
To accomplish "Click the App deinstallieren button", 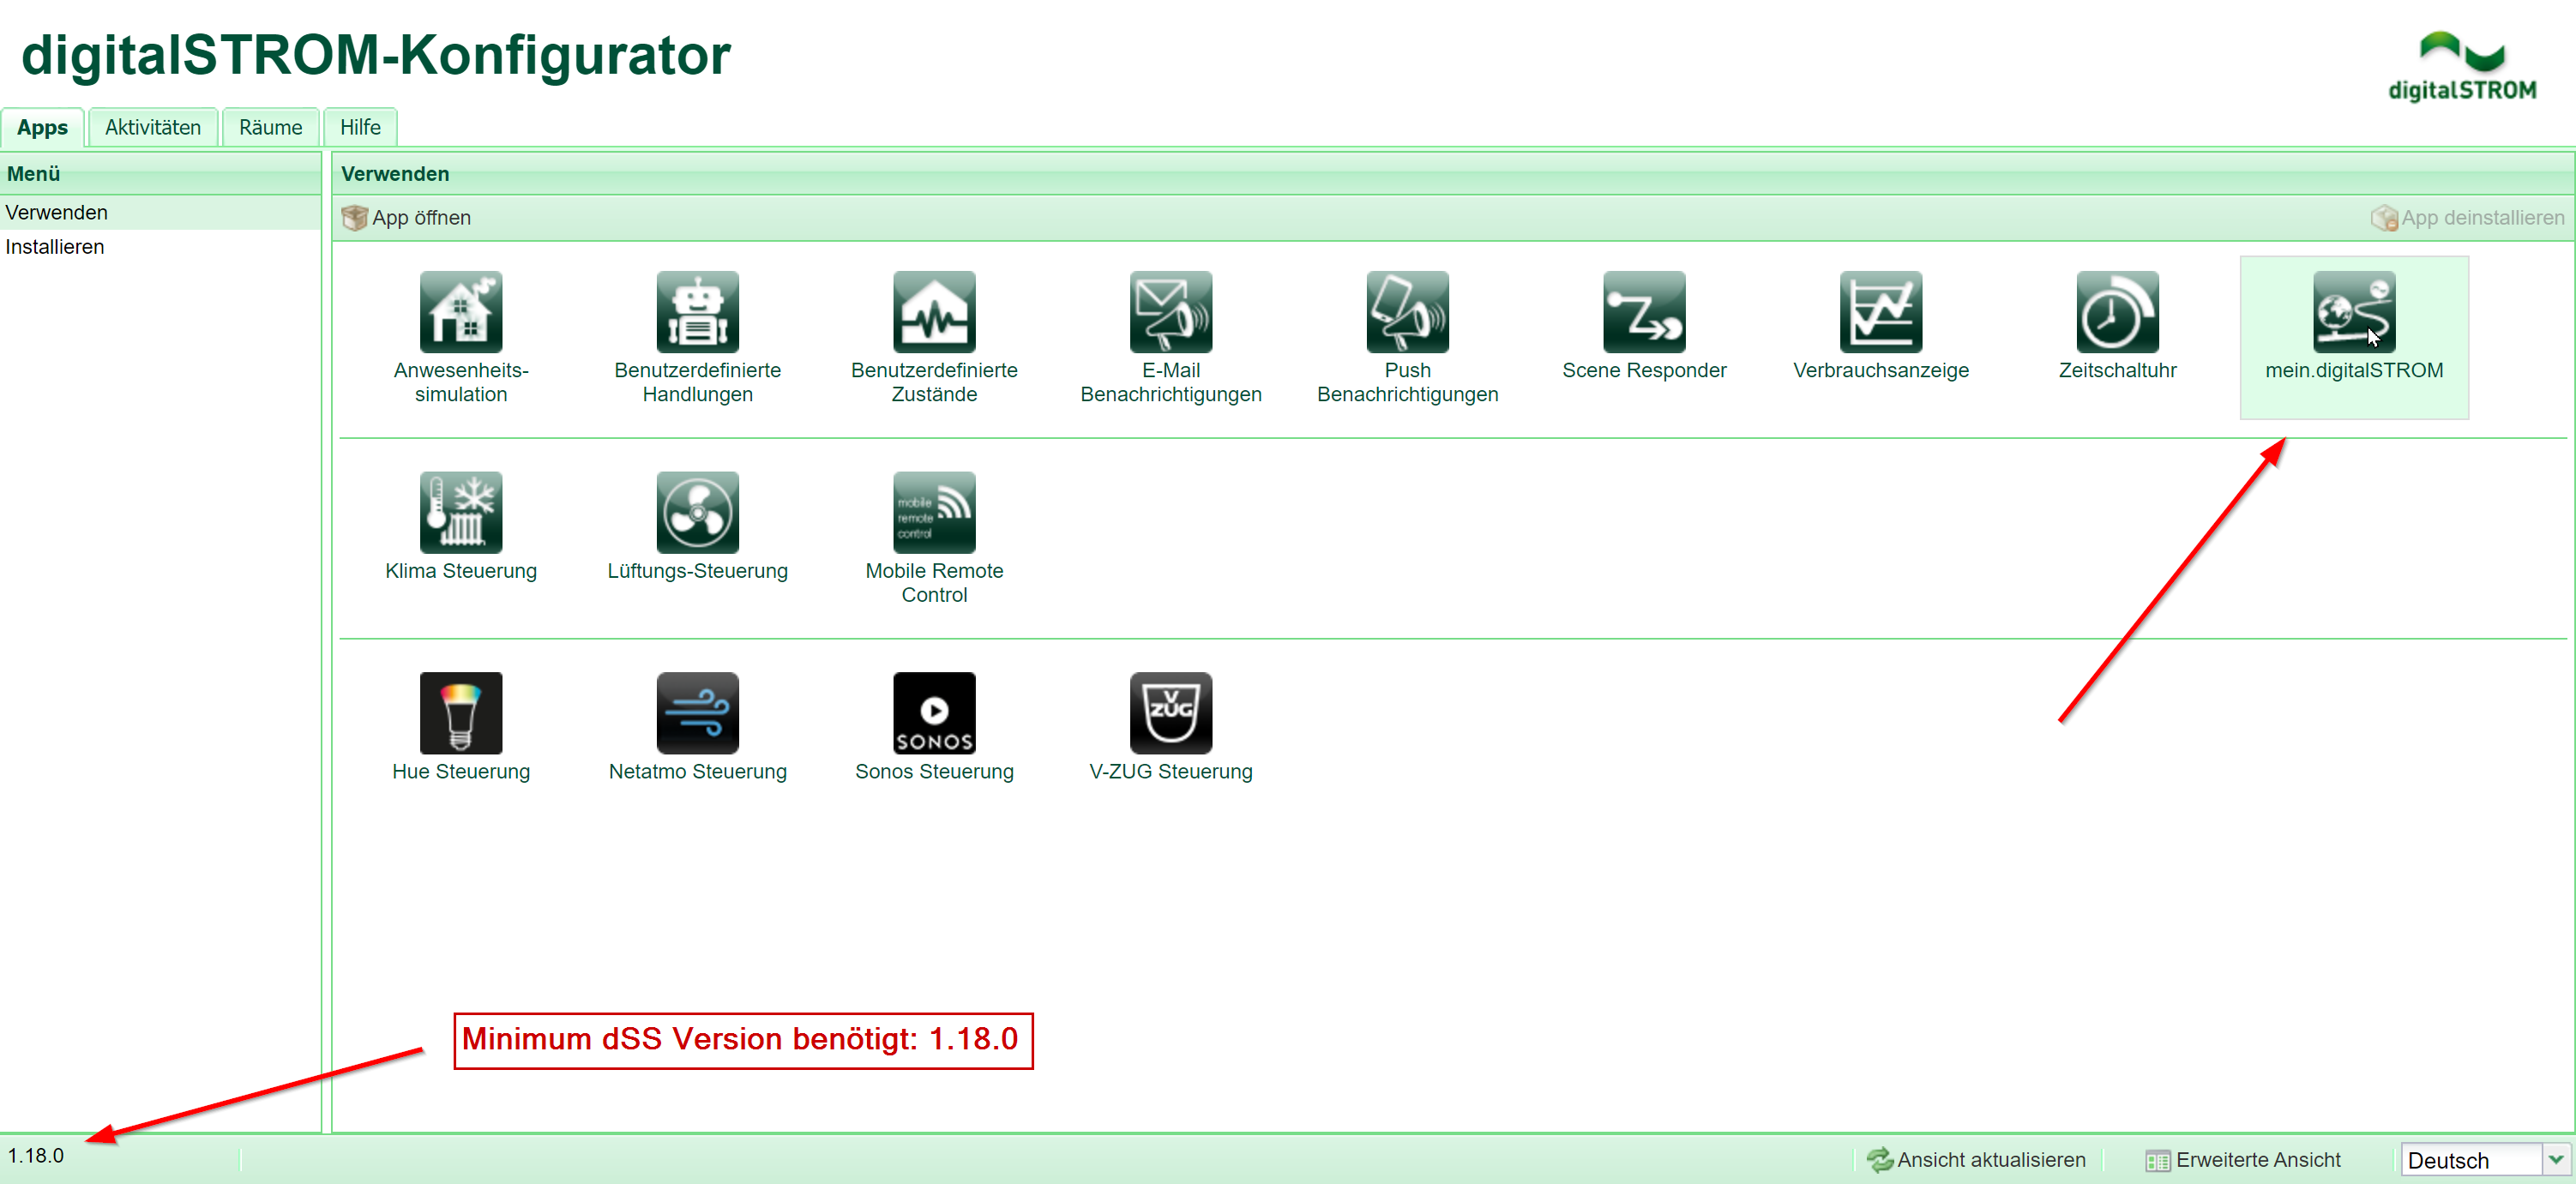I will (2467, 218).
